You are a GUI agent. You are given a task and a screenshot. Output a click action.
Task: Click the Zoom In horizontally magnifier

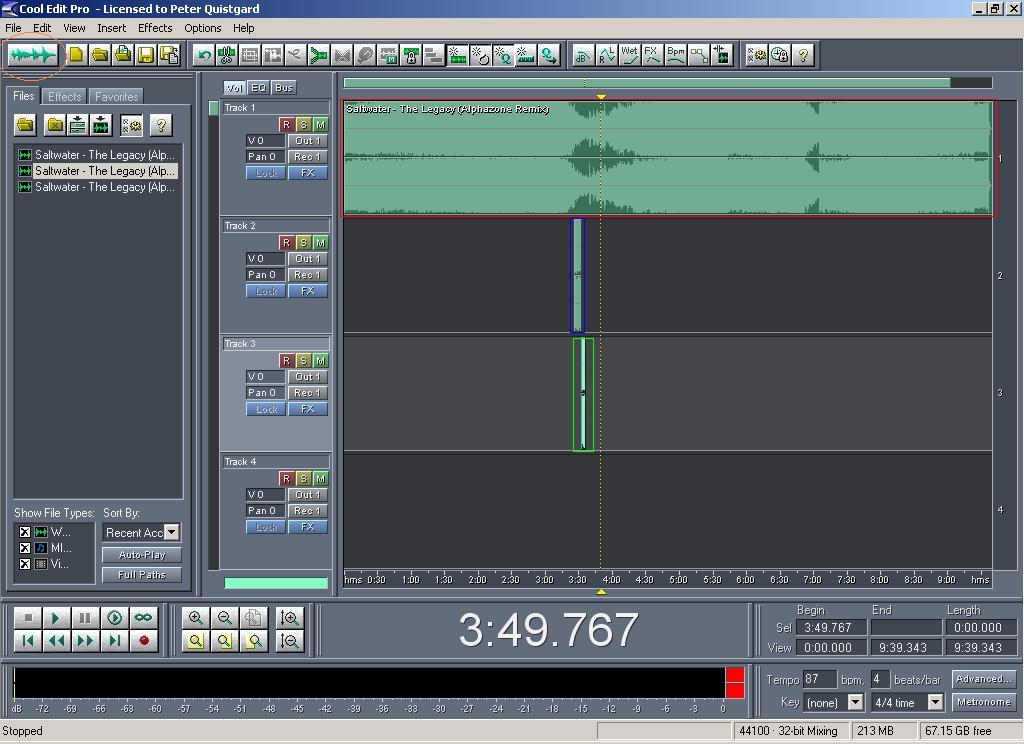(195, 617)
